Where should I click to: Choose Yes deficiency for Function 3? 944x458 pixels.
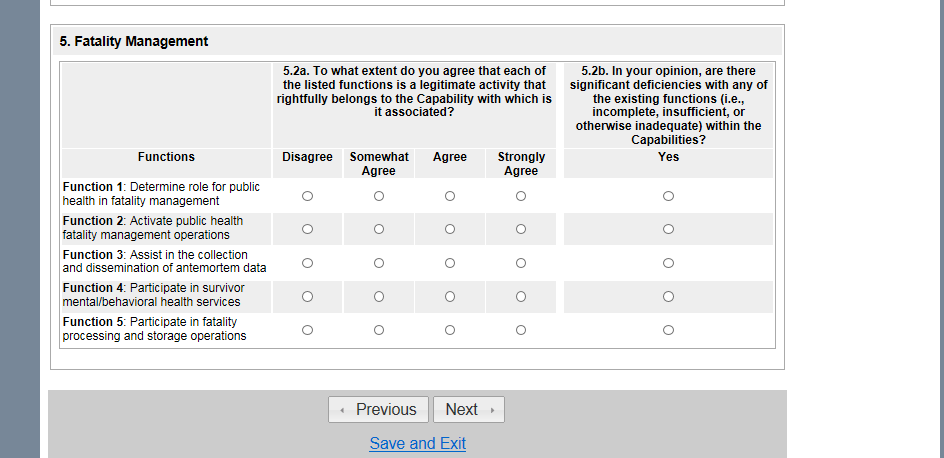point(668,263)
